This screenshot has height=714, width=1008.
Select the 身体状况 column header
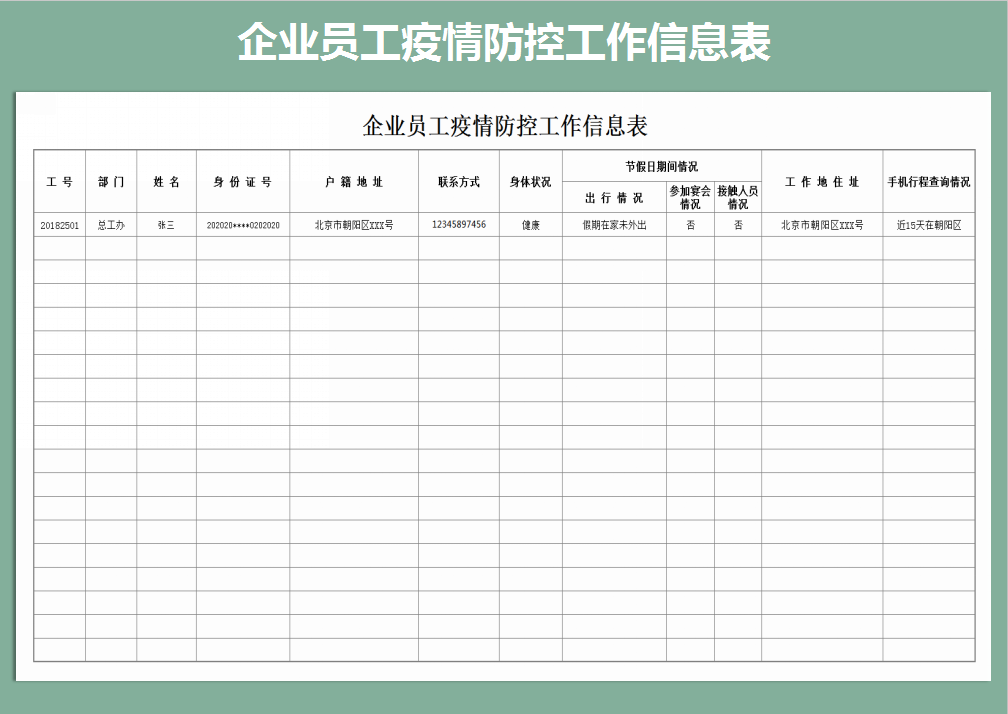pyautogui.click(x=531, y=183)
